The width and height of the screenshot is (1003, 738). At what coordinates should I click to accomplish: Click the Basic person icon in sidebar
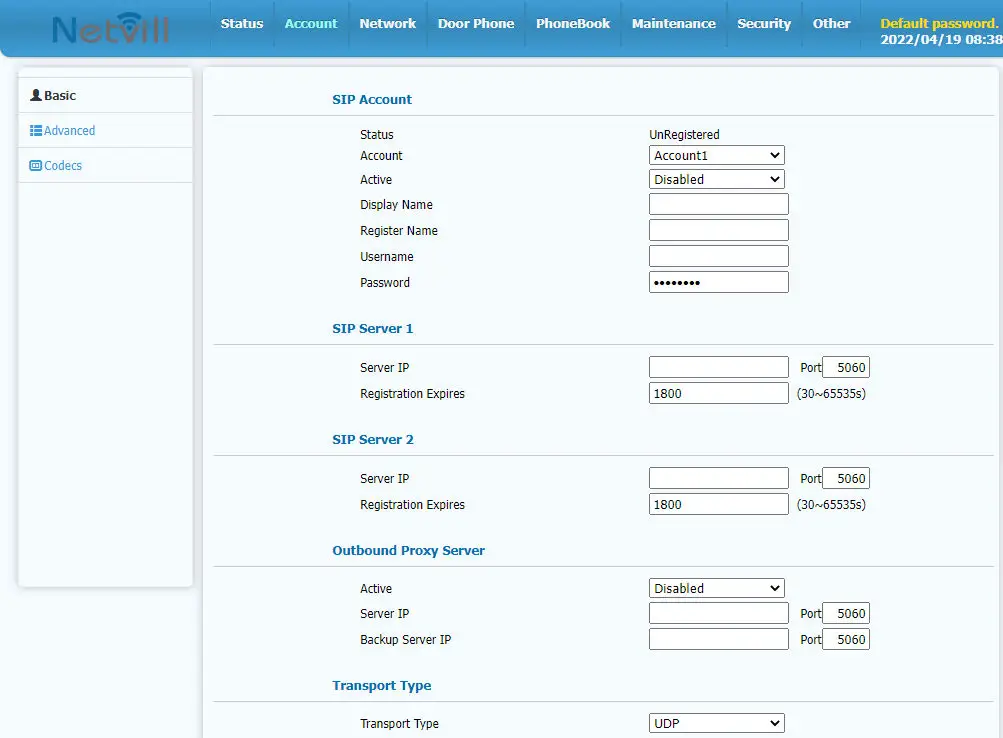(36, 95)
